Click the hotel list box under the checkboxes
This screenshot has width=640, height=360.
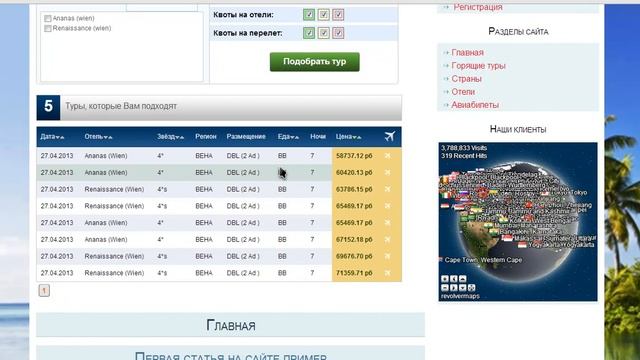click(122, 47)
